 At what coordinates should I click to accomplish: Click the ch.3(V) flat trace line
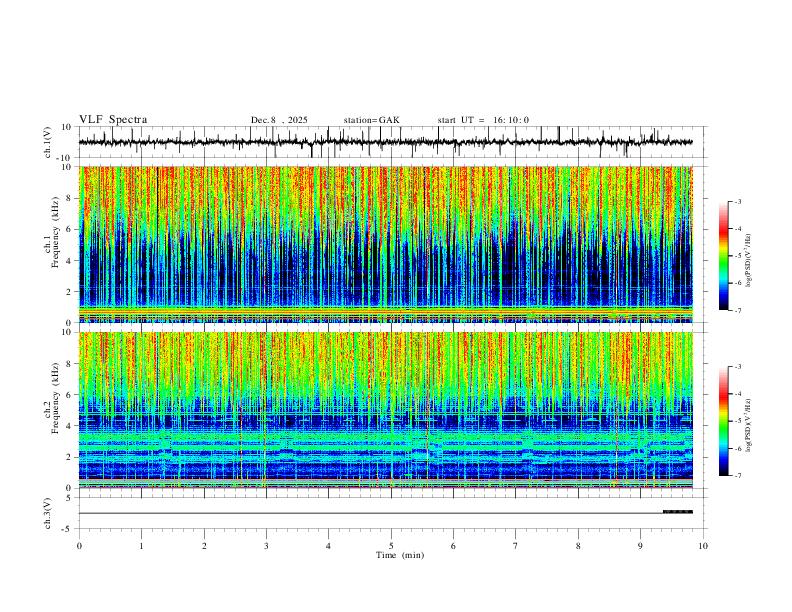[x=371, y=513]
